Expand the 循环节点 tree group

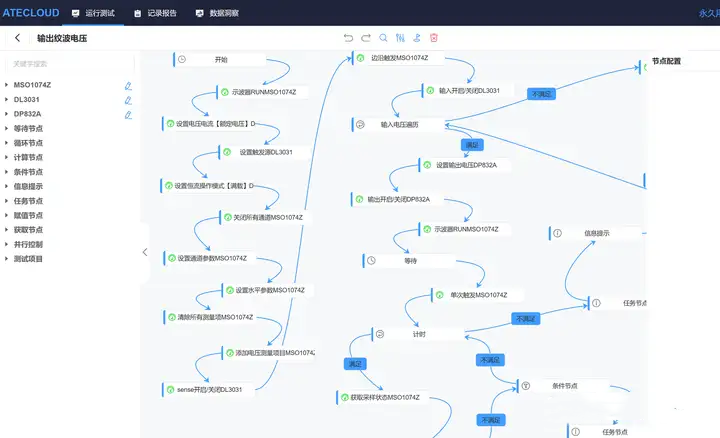point(28,143)
